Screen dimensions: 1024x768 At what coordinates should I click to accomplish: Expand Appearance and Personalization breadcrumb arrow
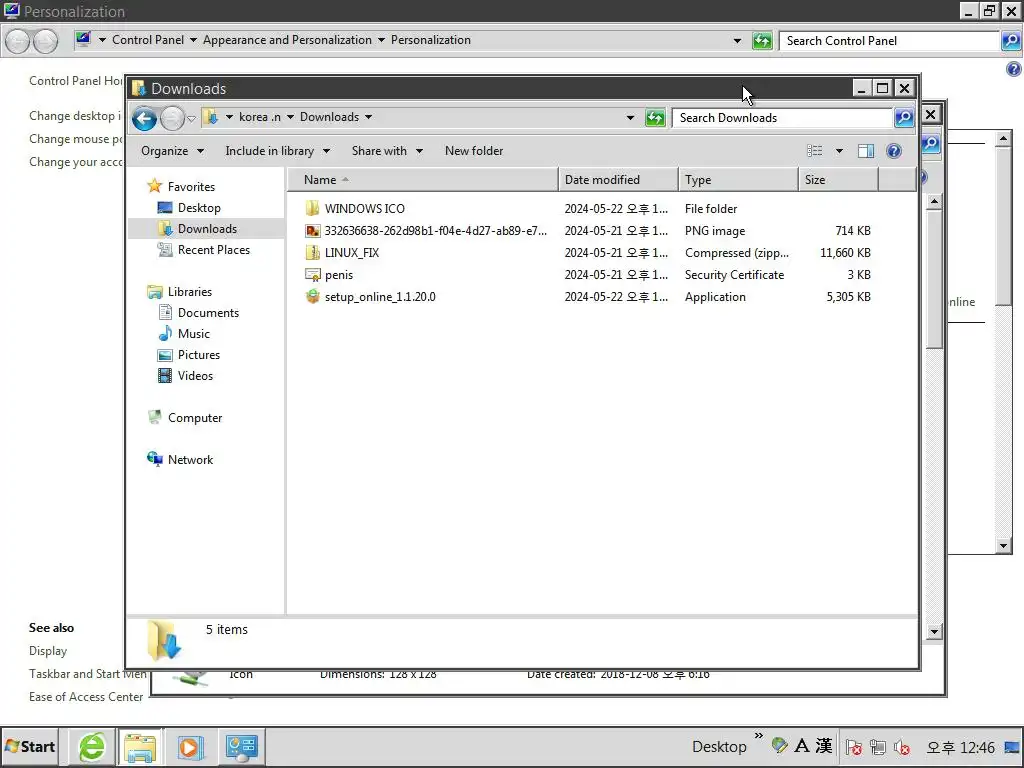pos(381,40)
